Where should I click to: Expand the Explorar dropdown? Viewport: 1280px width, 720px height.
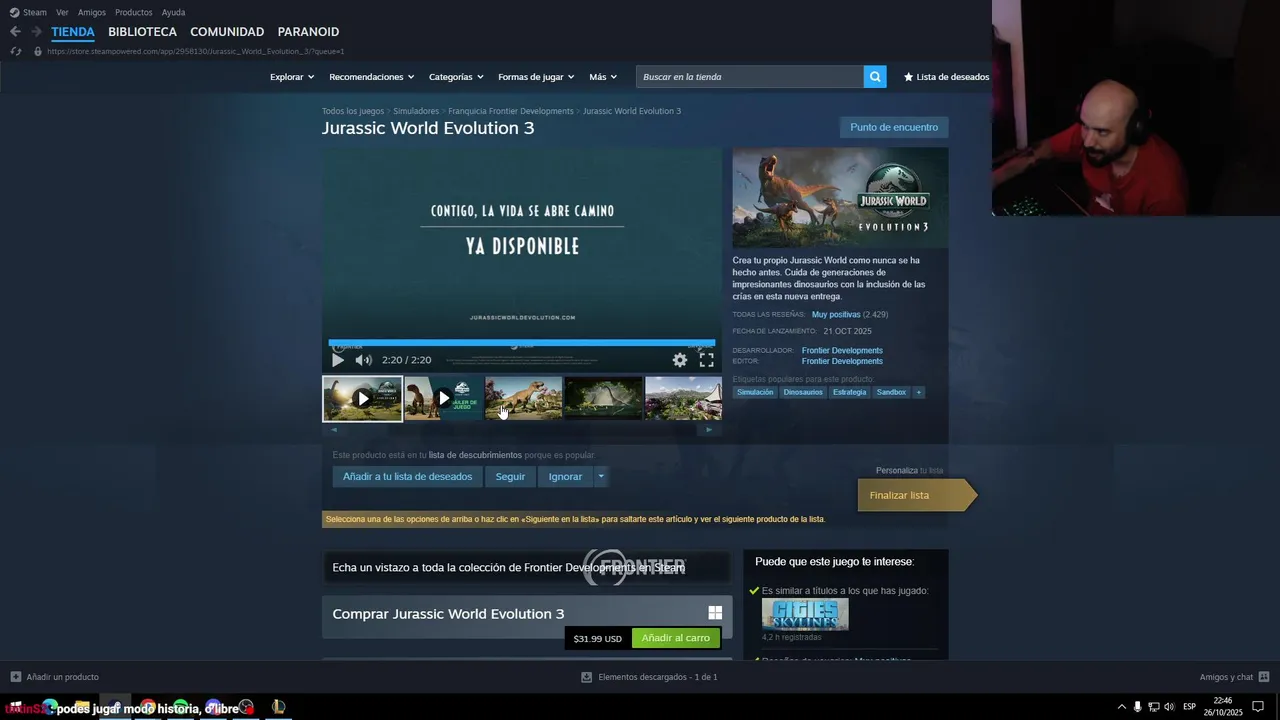click(x=292, y=77)
